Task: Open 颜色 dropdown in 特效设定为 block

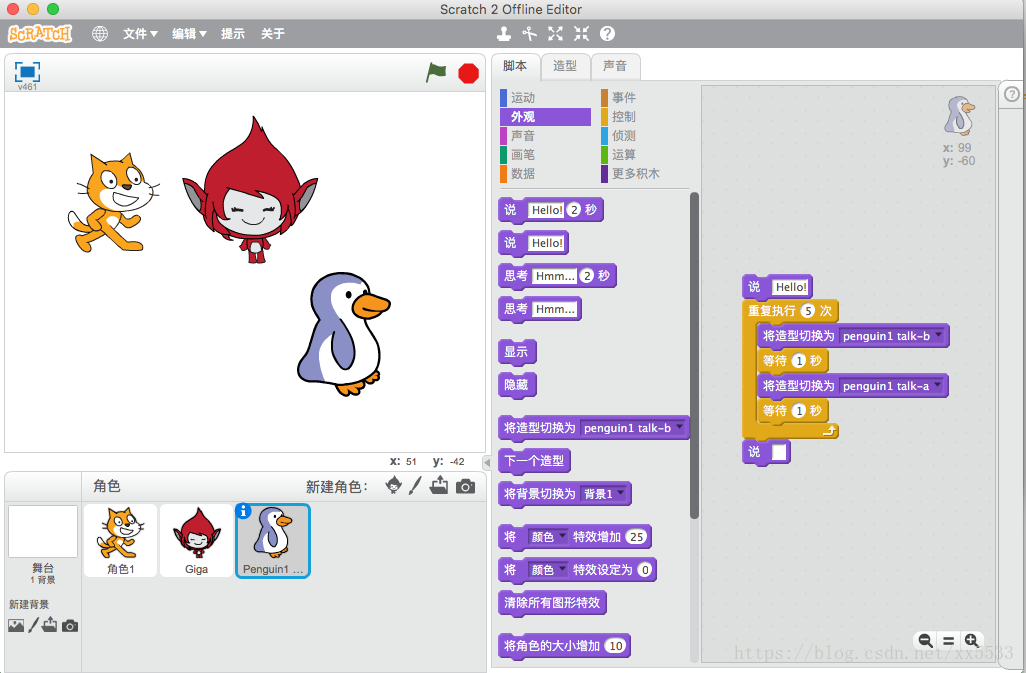Action: 548,570
